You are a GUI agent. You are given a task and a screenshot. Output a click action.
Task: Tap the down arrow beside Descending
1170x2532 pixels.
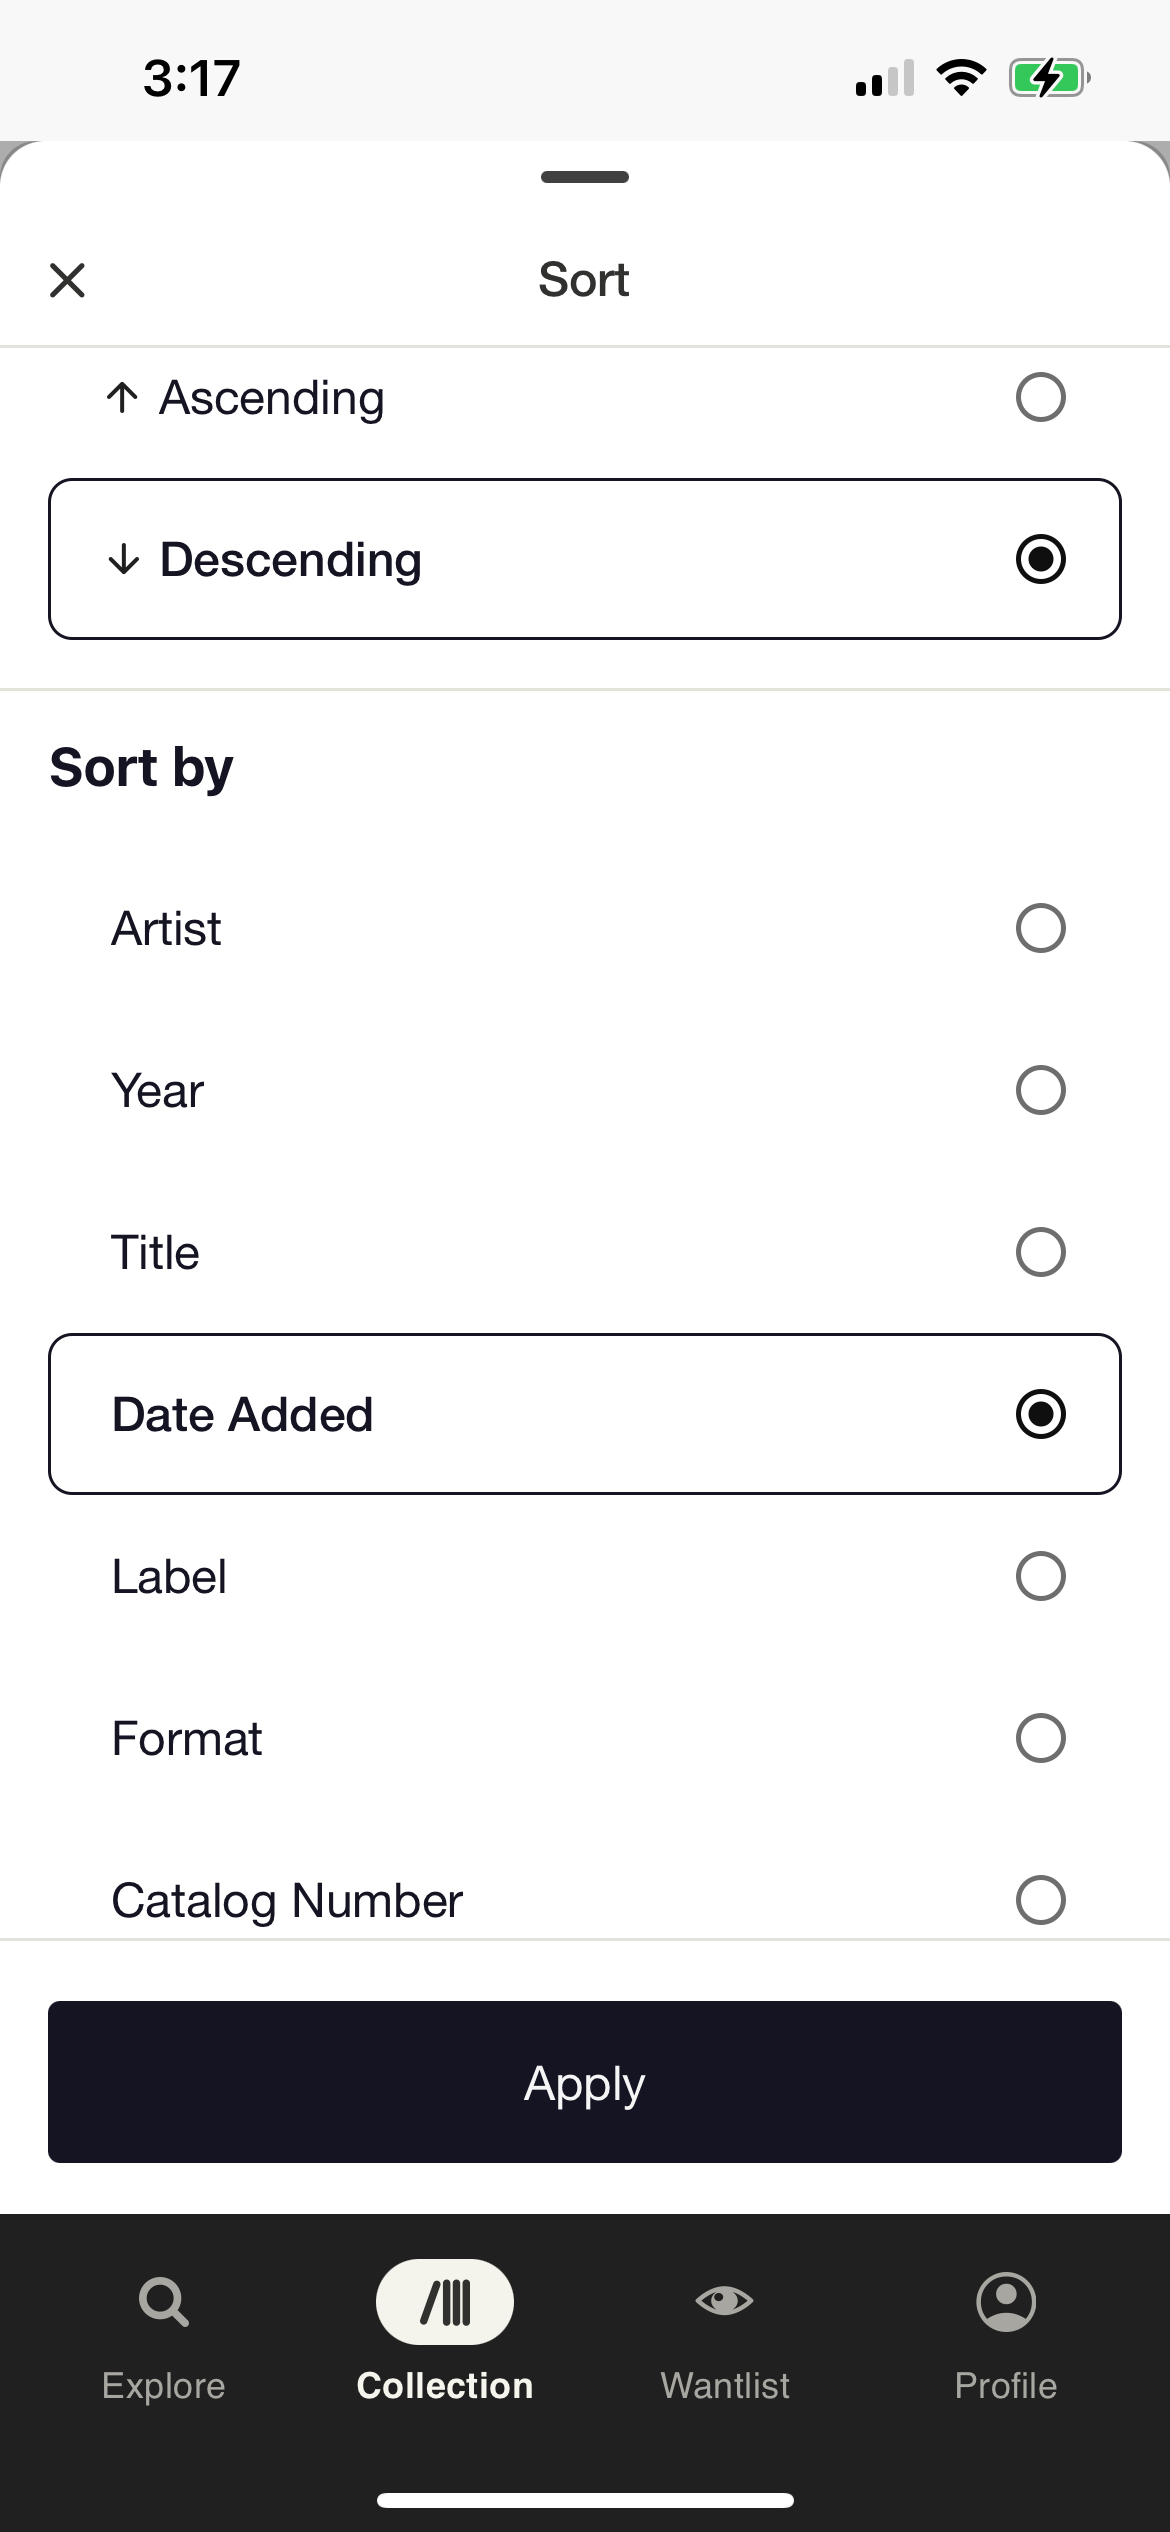(x=123, y=559)
